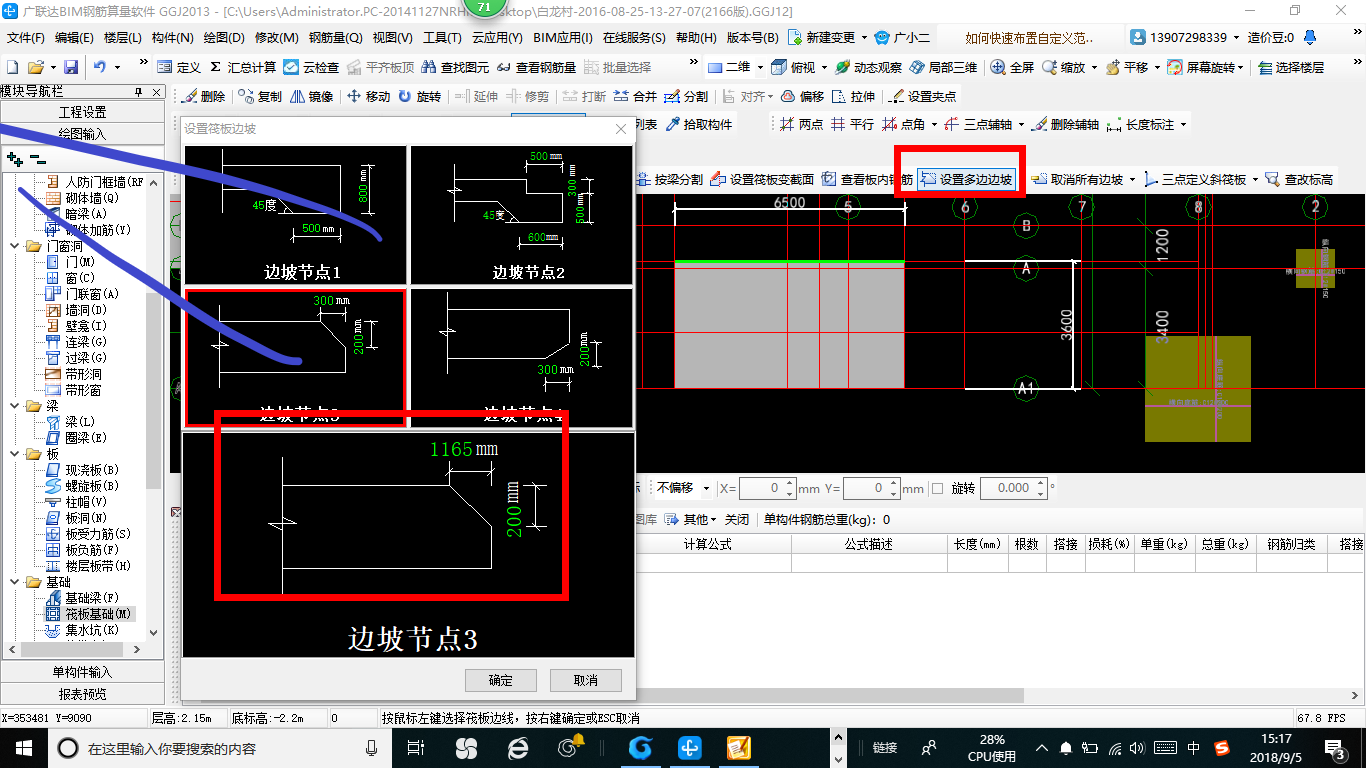Screen dimensions: 1366x768
Task: Click 设置多边边坡 toolbar button
Action: [966, 180]
